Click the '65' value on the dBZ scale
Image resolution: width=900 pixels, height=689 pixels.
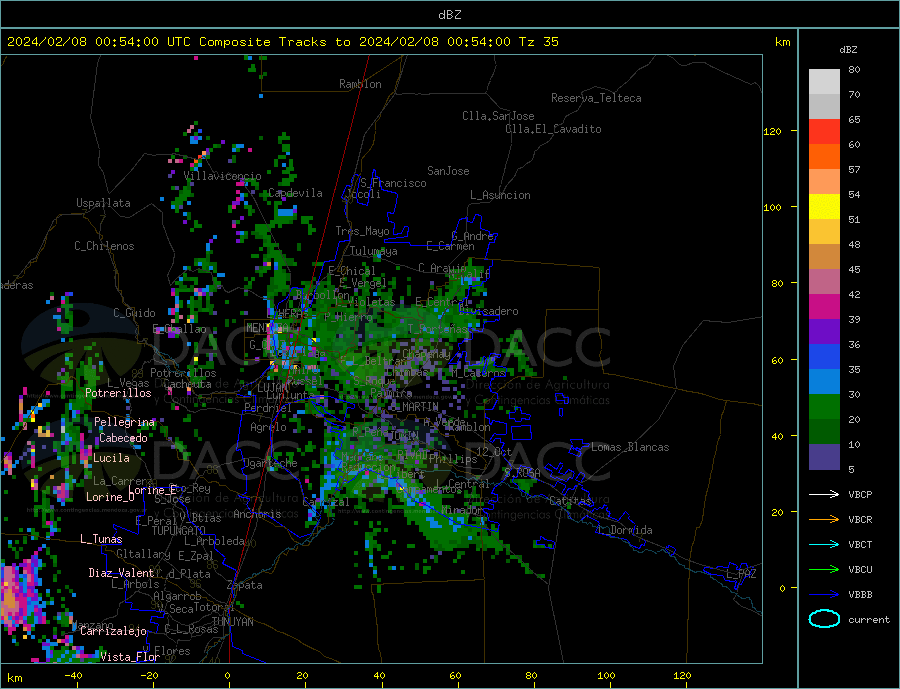pos(854,119)
